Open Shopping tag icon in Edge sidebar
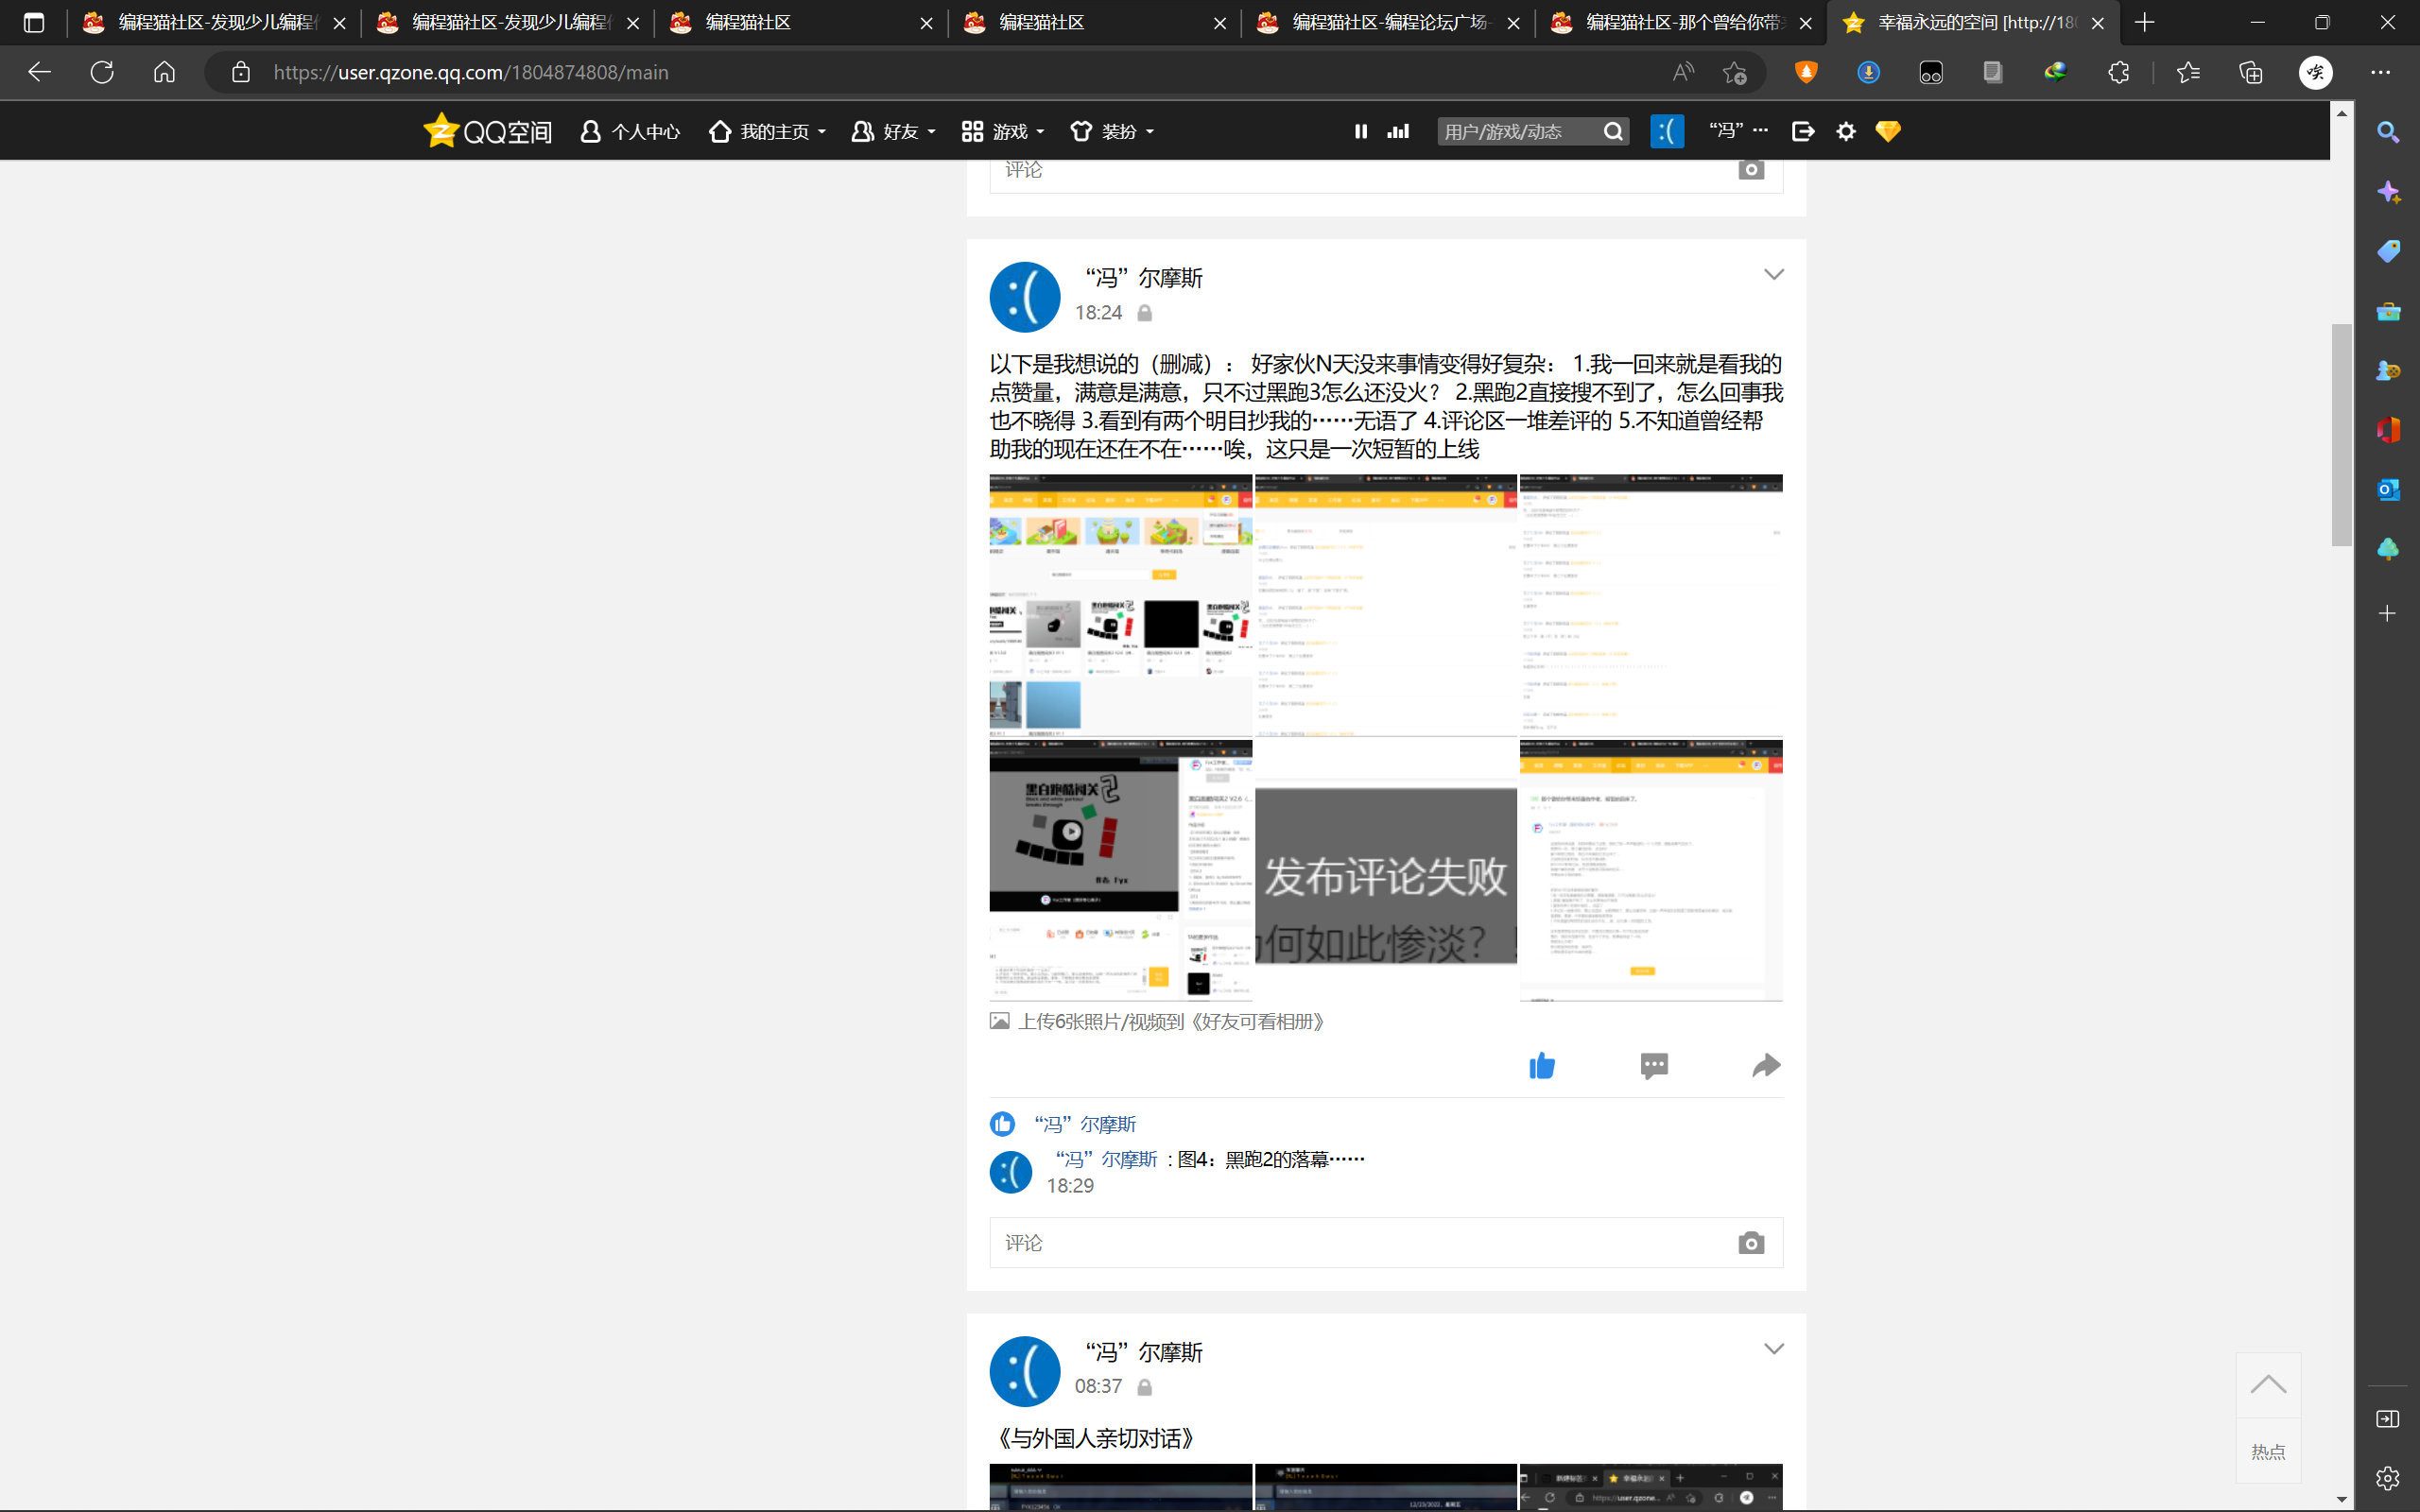This screenshot has width=2420, height=1512. click(x=2388, y=251)
